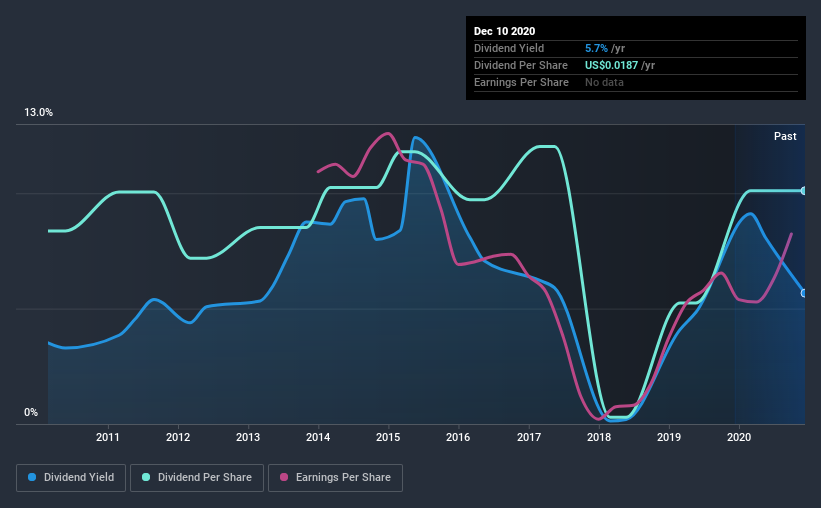
Task: Click the Dividend Per Share tooltip row label
Action: point(520,65)
